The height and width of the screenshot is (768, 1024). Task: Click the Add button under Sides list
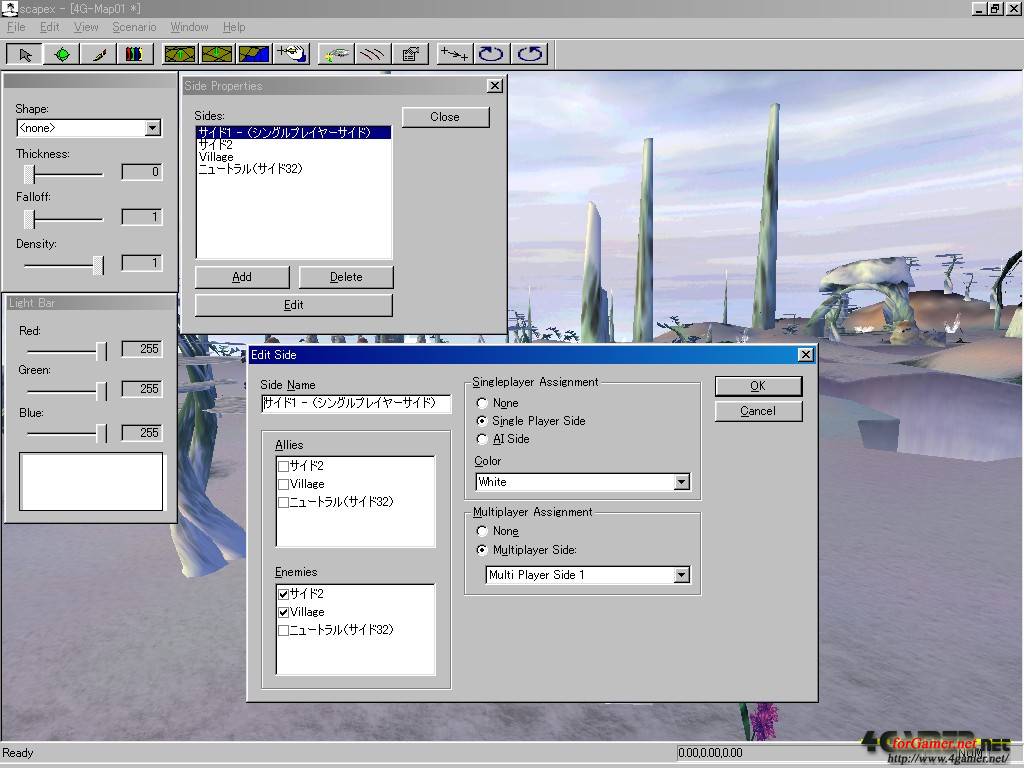tap(242, 277)
